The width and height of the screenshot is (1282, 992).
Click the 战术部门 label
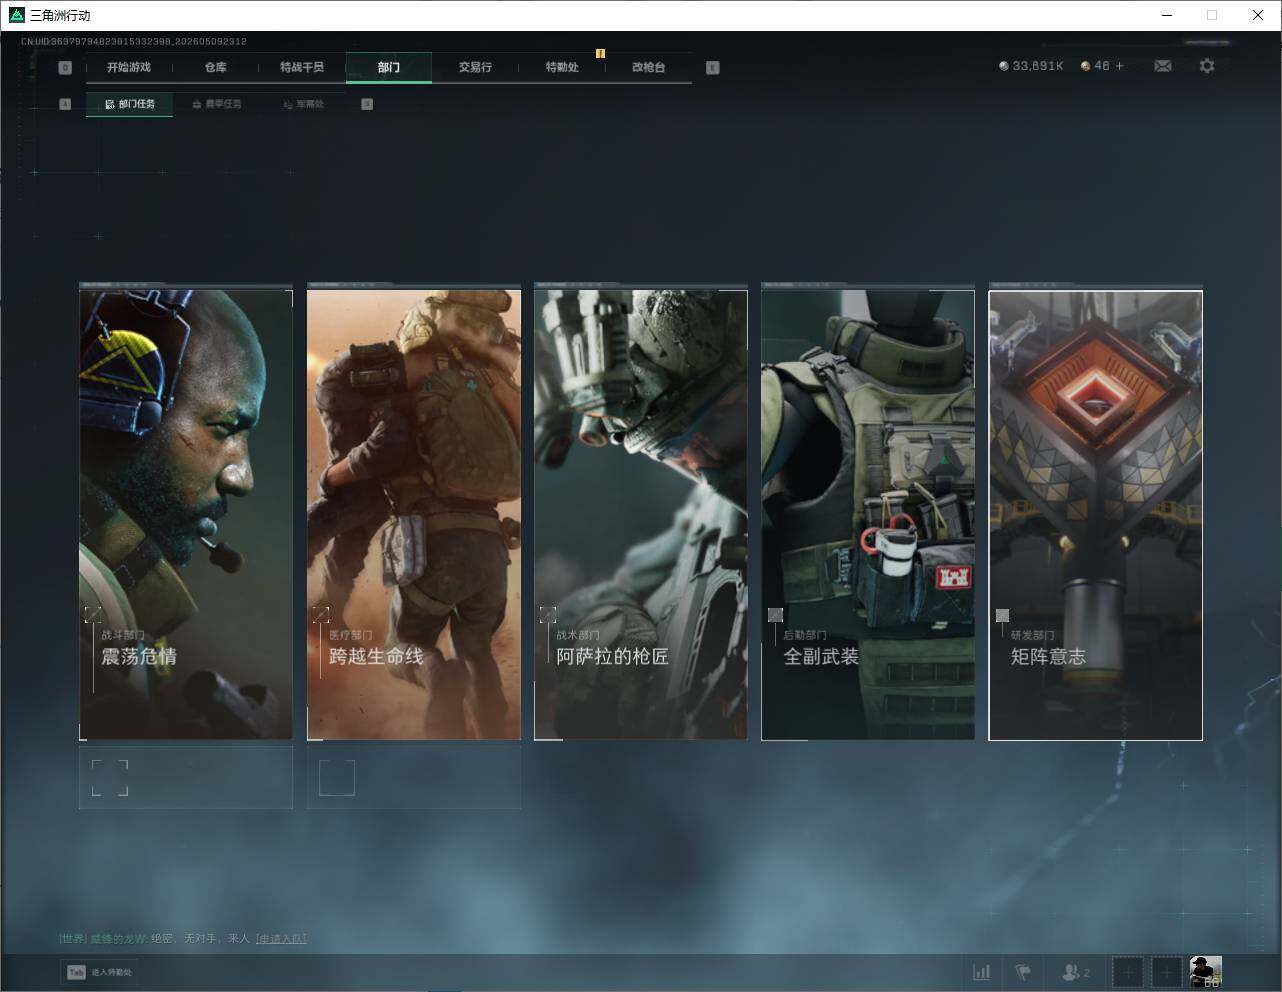[x=578, y=635]
